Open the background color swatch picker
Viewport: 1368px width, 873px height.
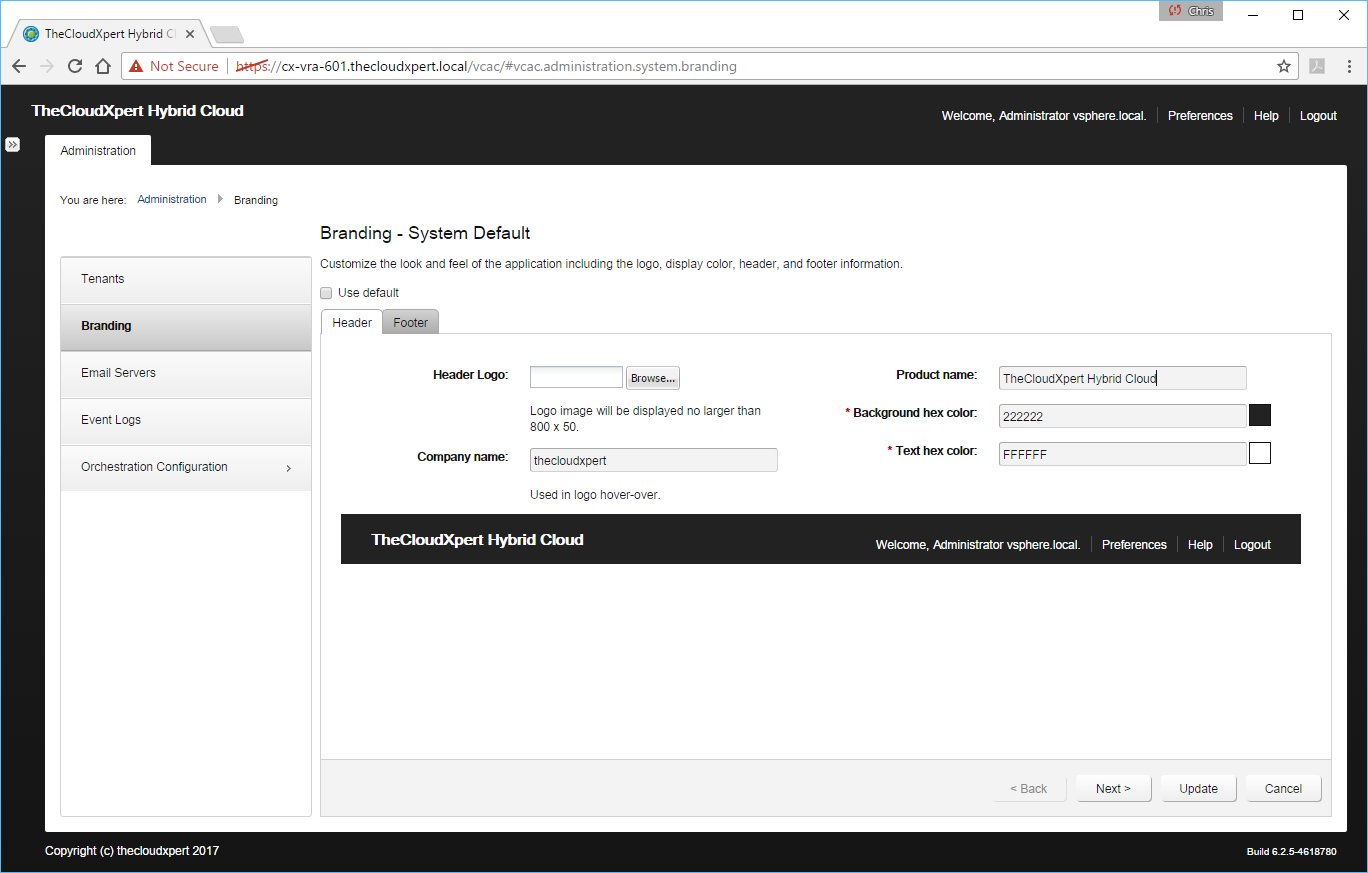pyautogui.click(x=1260, y=415)
